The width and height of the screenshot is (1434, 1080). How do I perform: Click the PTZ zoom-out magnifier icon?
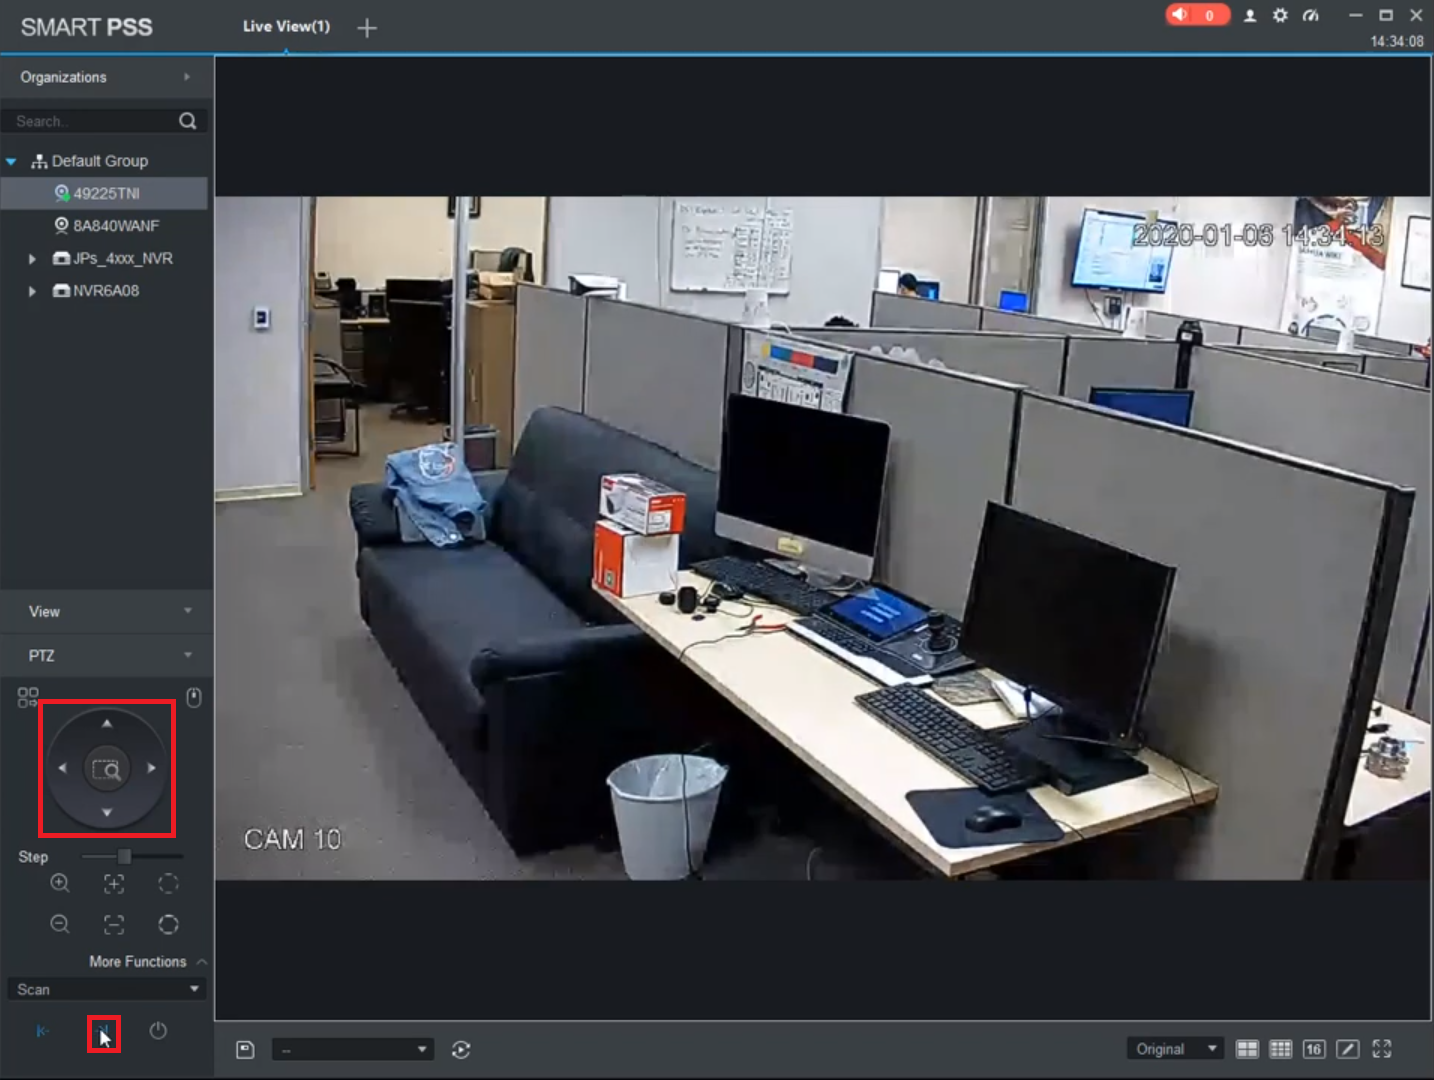60,924
